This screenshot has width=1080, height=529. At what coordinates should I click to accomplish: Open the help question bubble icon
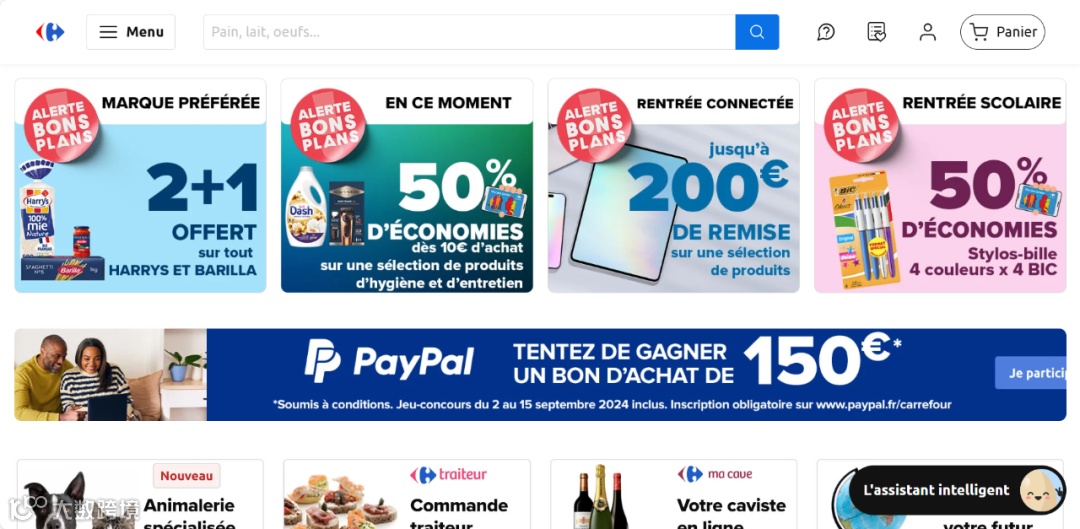point(826,32)
